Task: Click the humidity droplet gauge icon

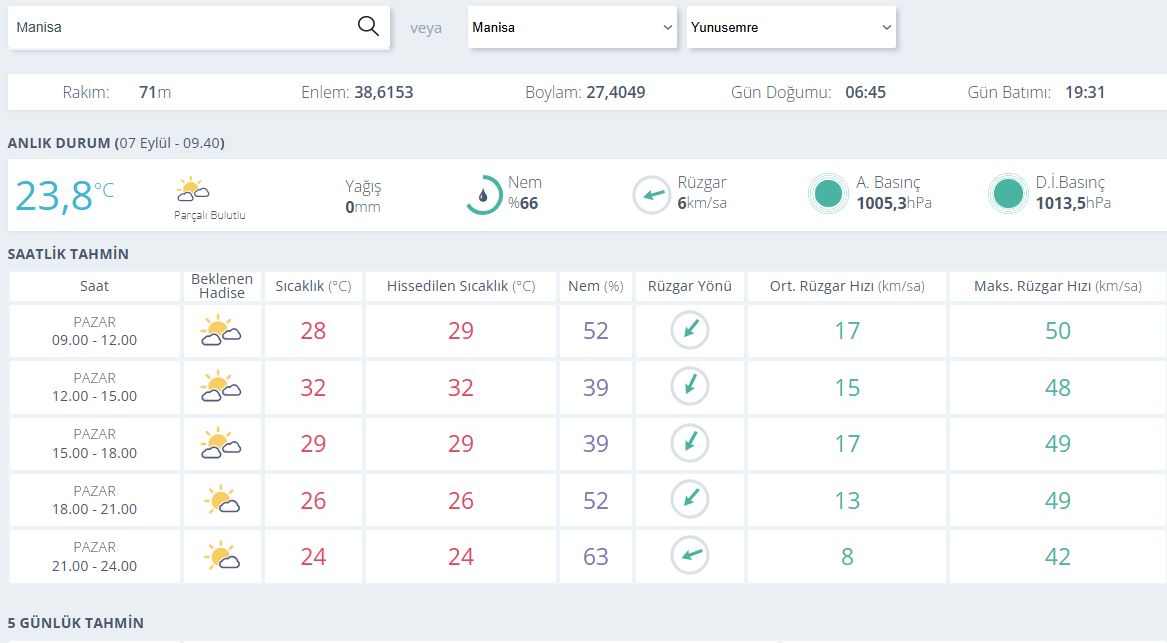Action: coord(484,196)
